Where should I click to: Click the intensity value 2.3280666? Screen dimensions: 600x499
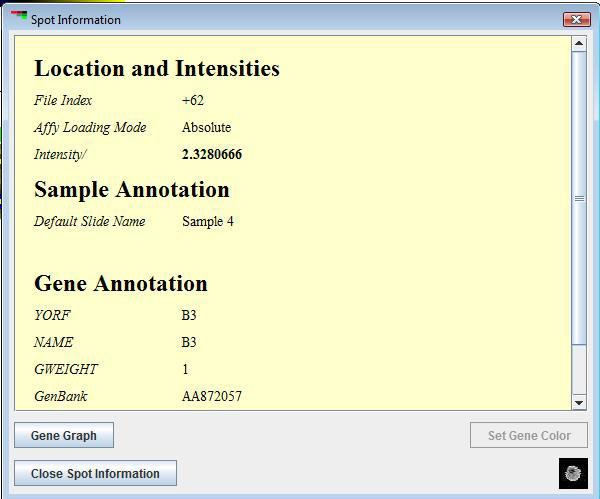(x=212, y=155)
